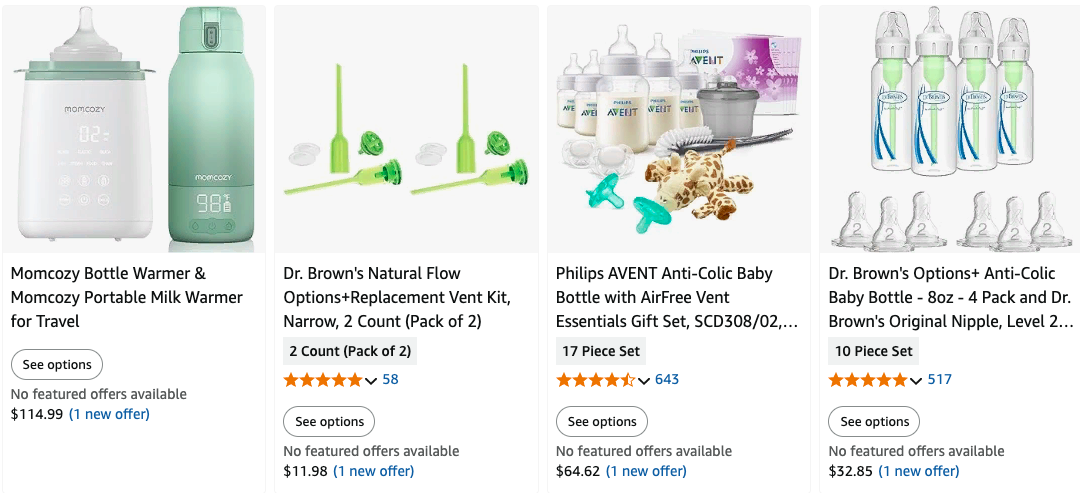Image resolution: width=1080 pixels, height=493 pixels.
Task: Open the Momcozy Bottle Warmer product image
Action: [134, 130]
